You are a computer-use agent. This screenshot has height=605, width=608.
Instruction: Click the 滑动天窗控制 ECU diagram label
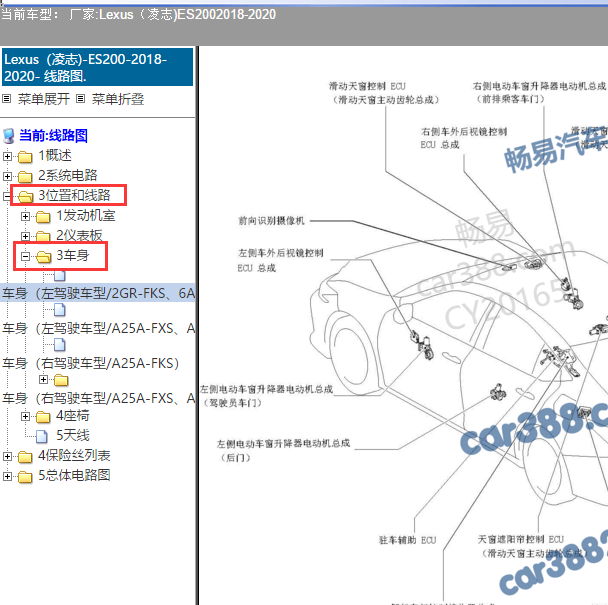click(x=385, y=93)
